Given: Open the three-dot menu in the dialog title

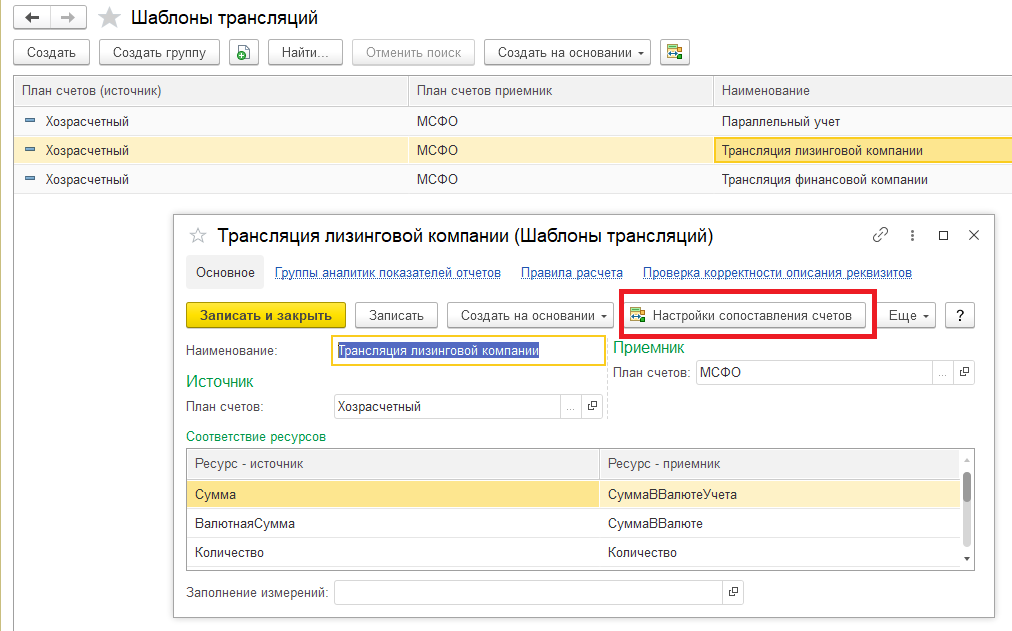Looking at the screenshot, I should coord(912,236).
